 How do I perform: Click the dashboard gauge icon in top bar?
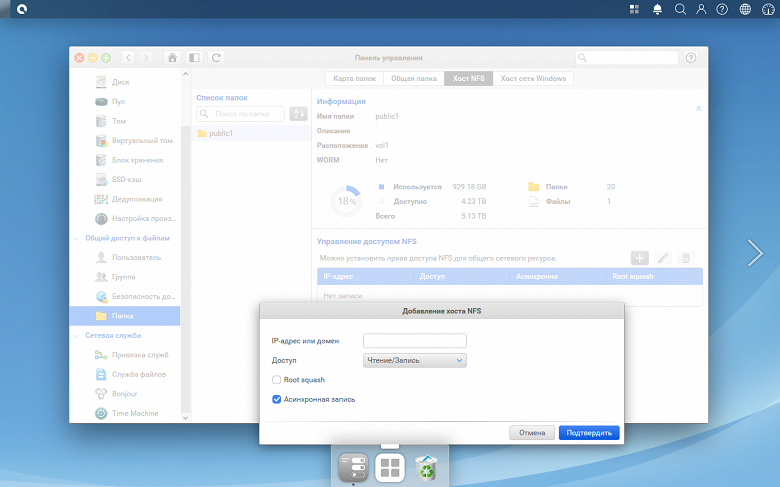(768, 9)
